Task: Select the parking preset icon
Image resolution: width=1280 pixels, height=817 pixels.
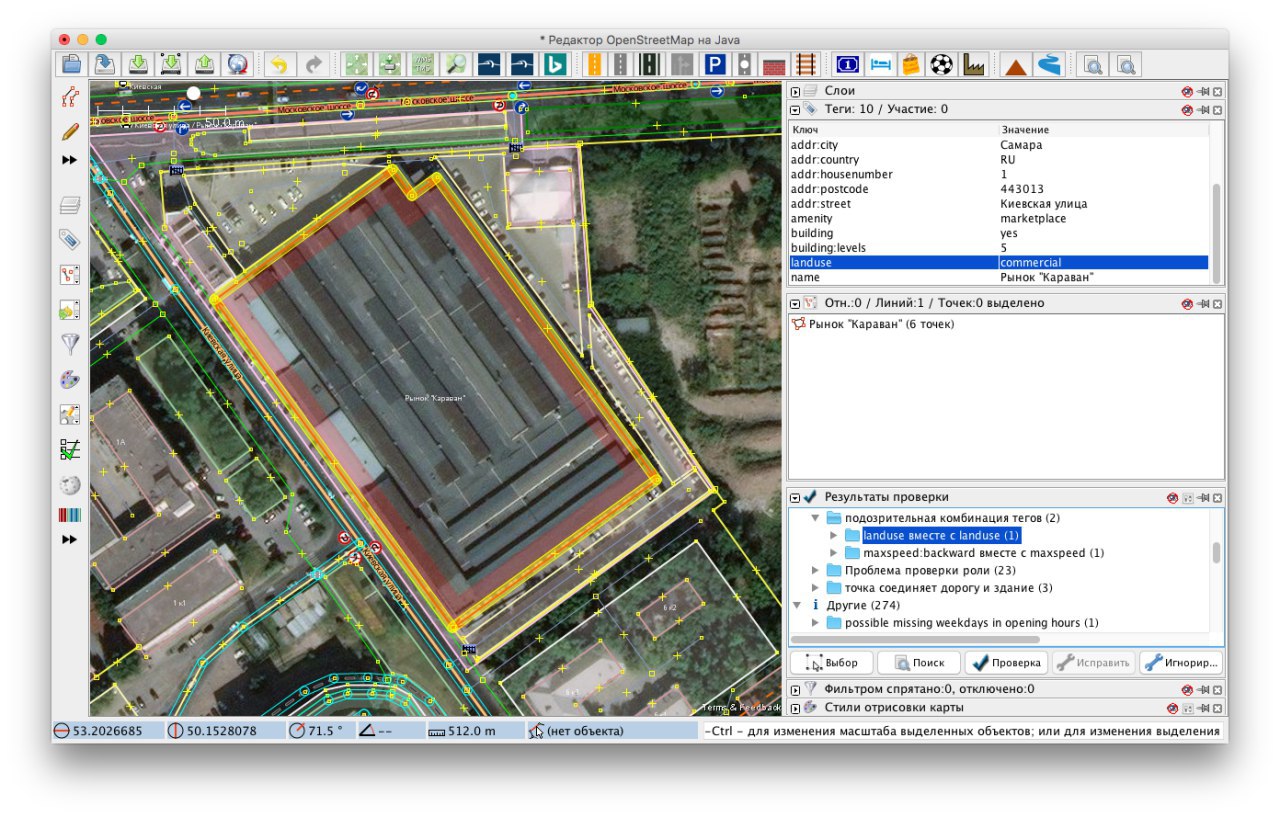Action: (714, 65)
